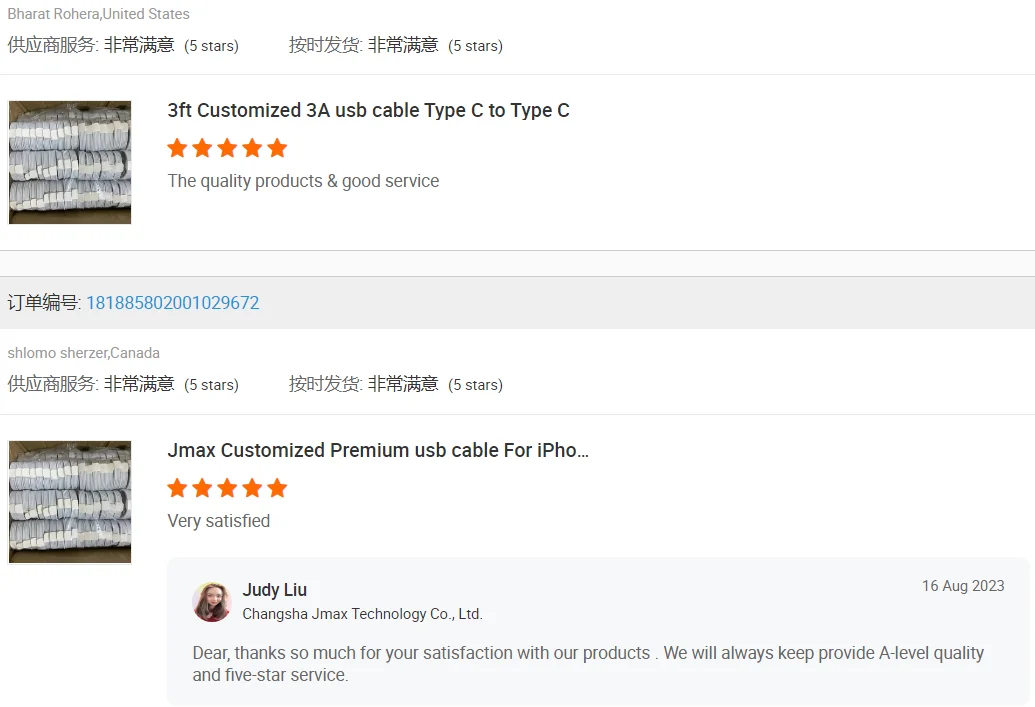Click "The quality products & good service" comment
The height and width of the screenshot is (707, 1035).
[303, 181]
